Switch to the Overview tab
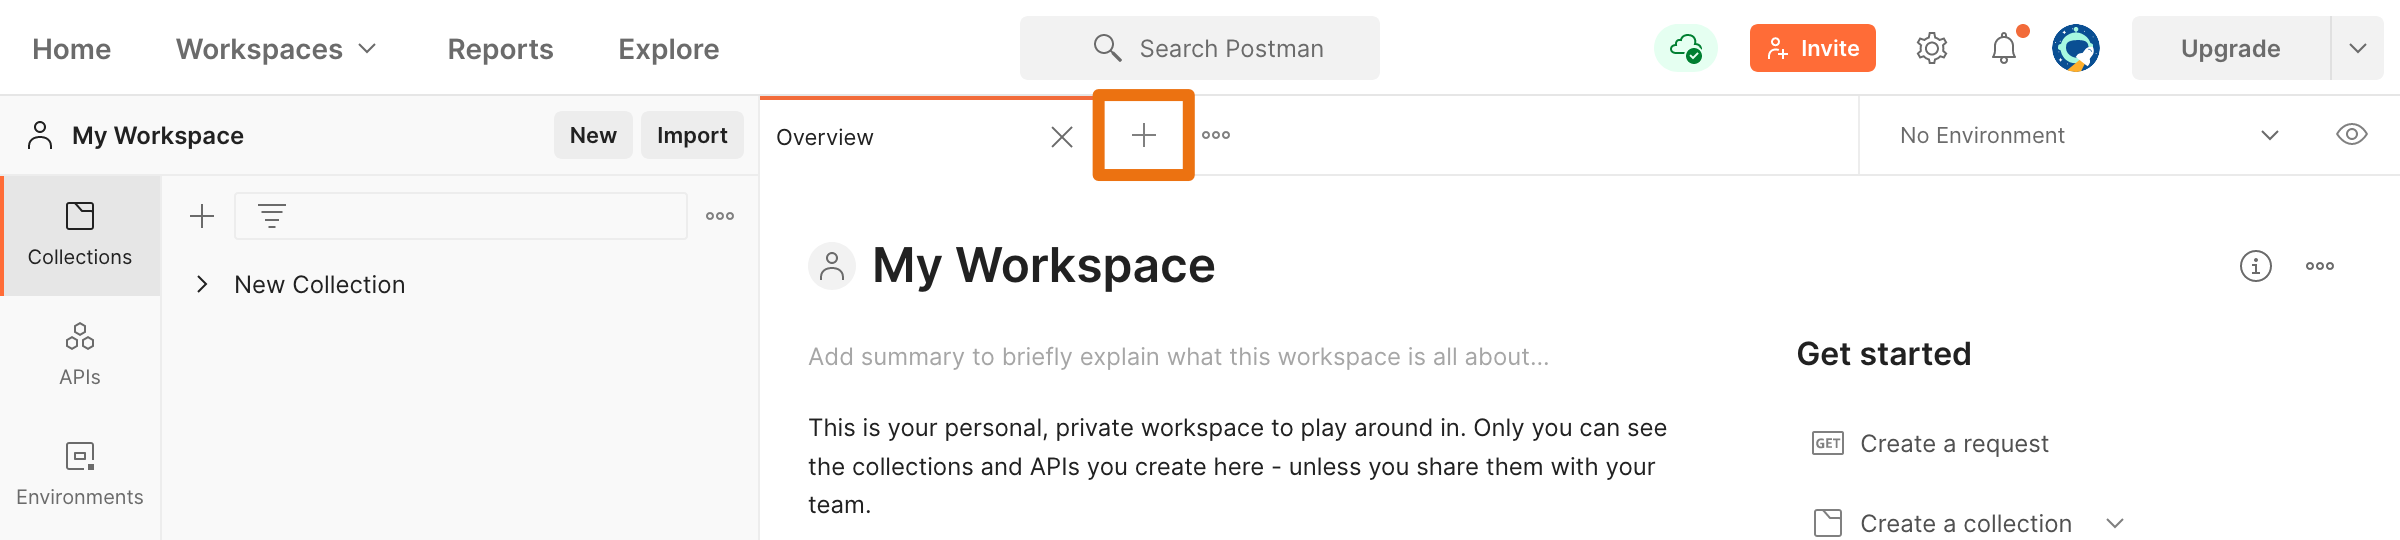 [824, 137]
